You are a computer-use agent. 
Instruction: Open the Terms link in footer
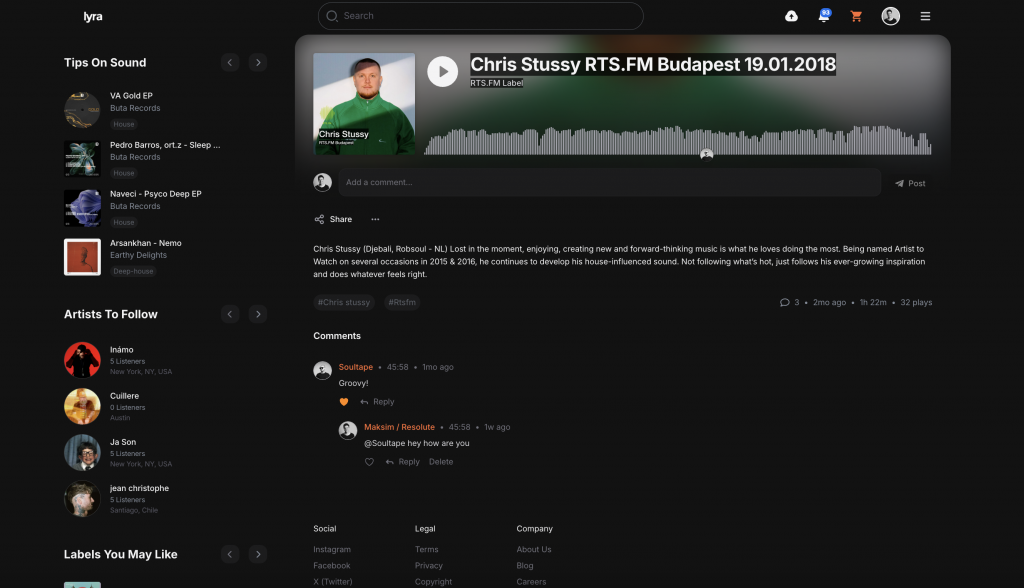pos(426,549)
